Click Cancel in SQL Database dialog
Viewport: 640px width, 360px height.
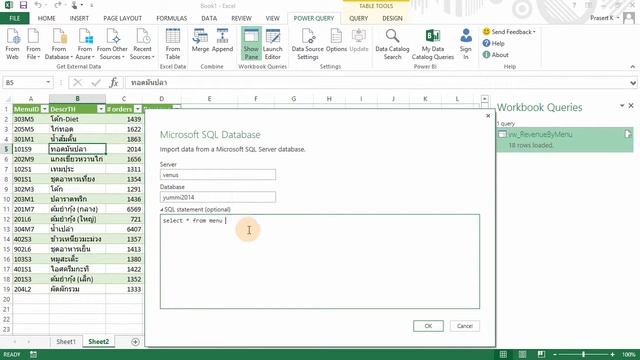click(464, 326)
